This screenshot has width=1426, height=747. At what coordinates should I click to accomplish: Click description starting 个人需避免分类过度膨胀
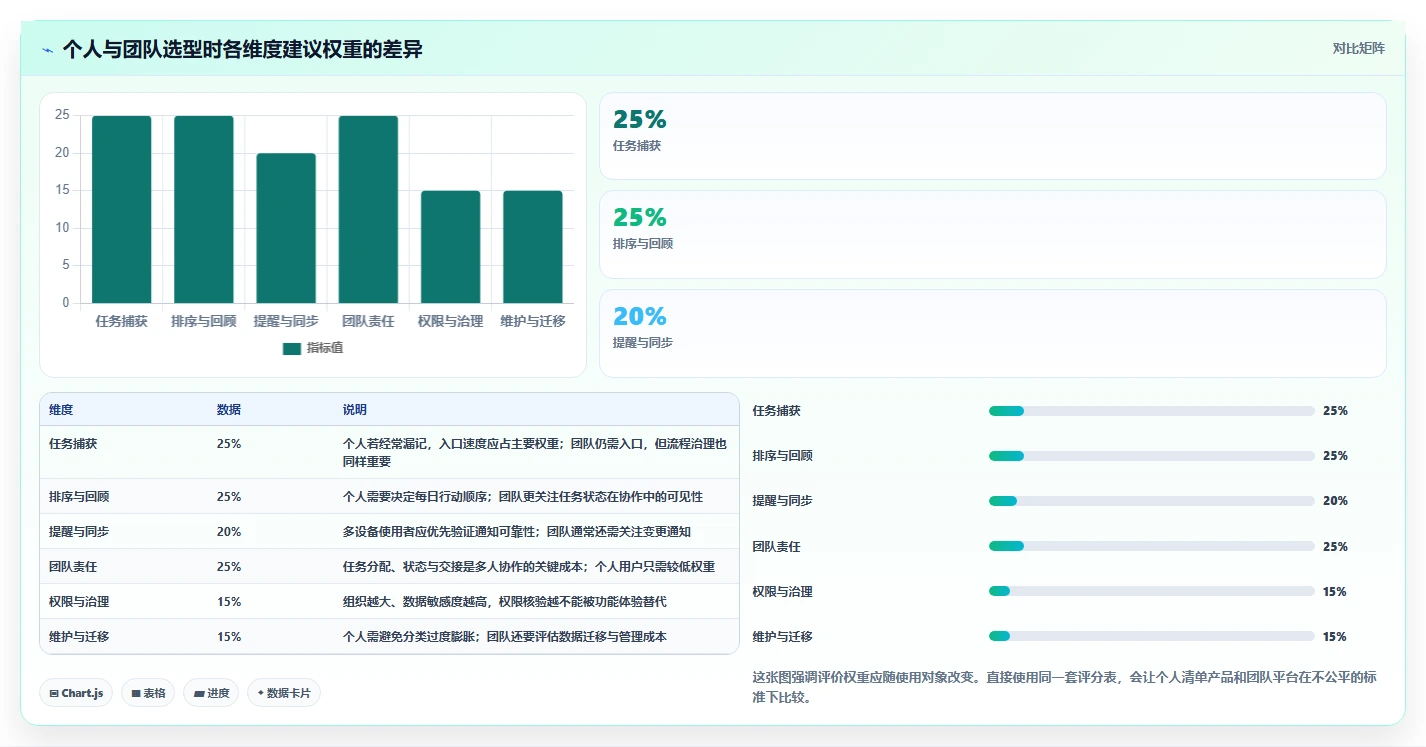click(504, 636)
